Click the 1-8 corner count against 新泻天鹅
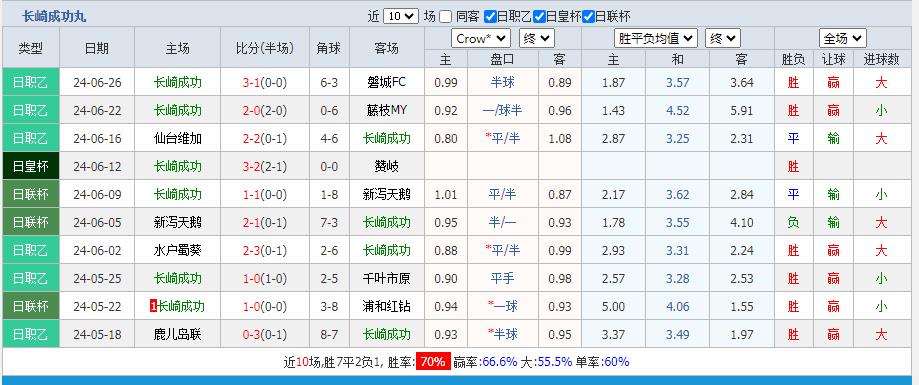 click(x=329, y=195)
